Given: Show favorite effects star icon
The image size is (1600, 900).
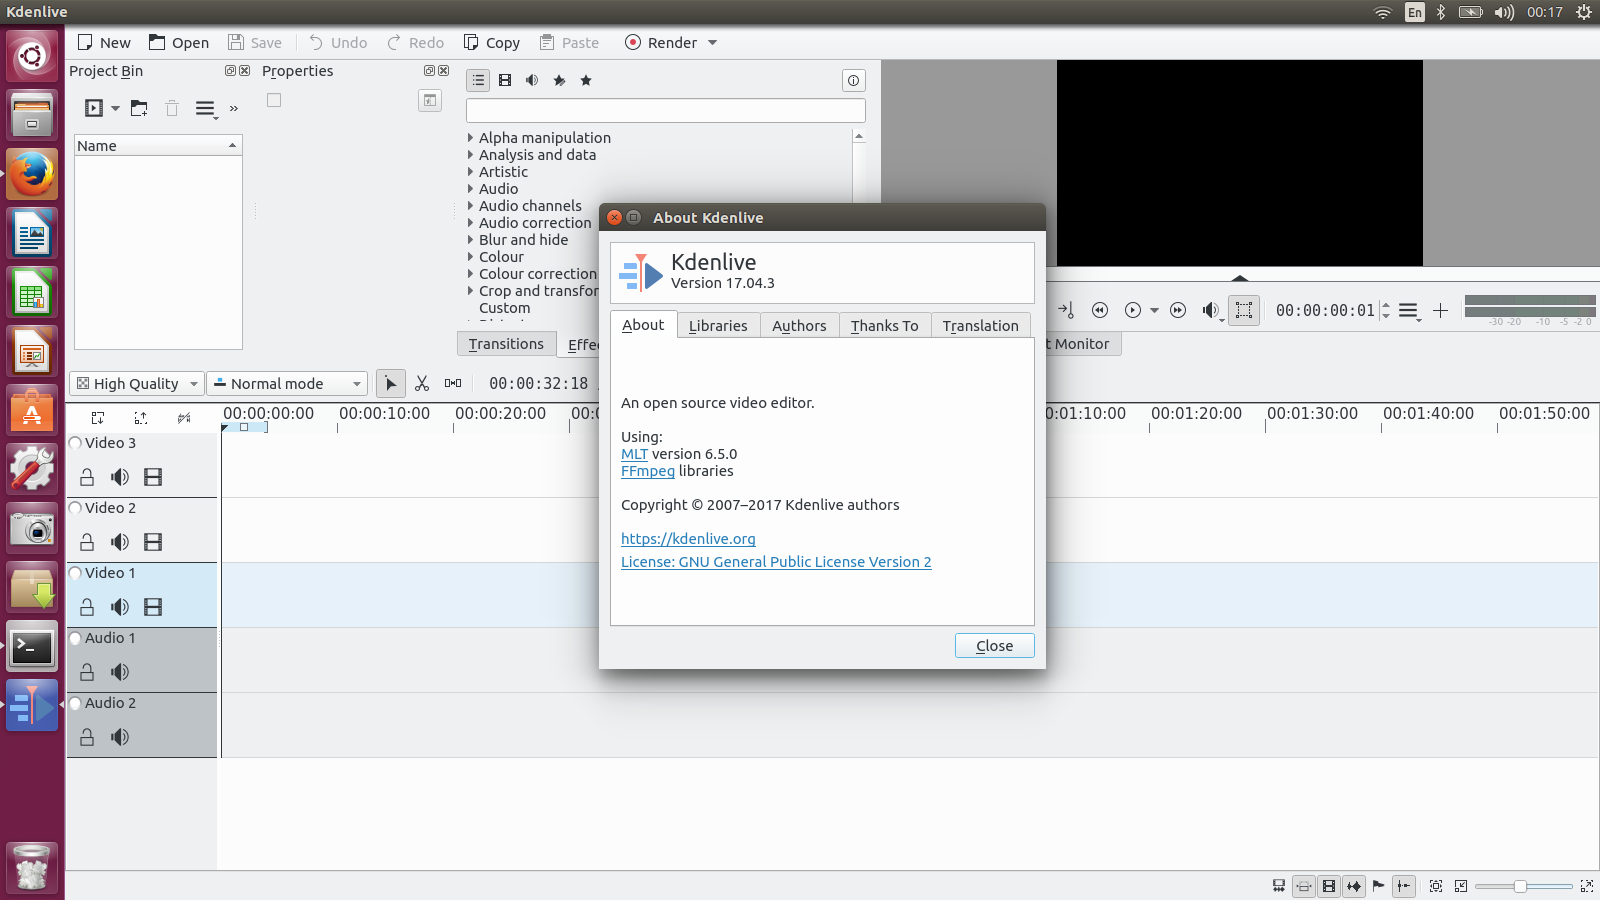Looking at the screenshot, I should (x=586, y=80).
